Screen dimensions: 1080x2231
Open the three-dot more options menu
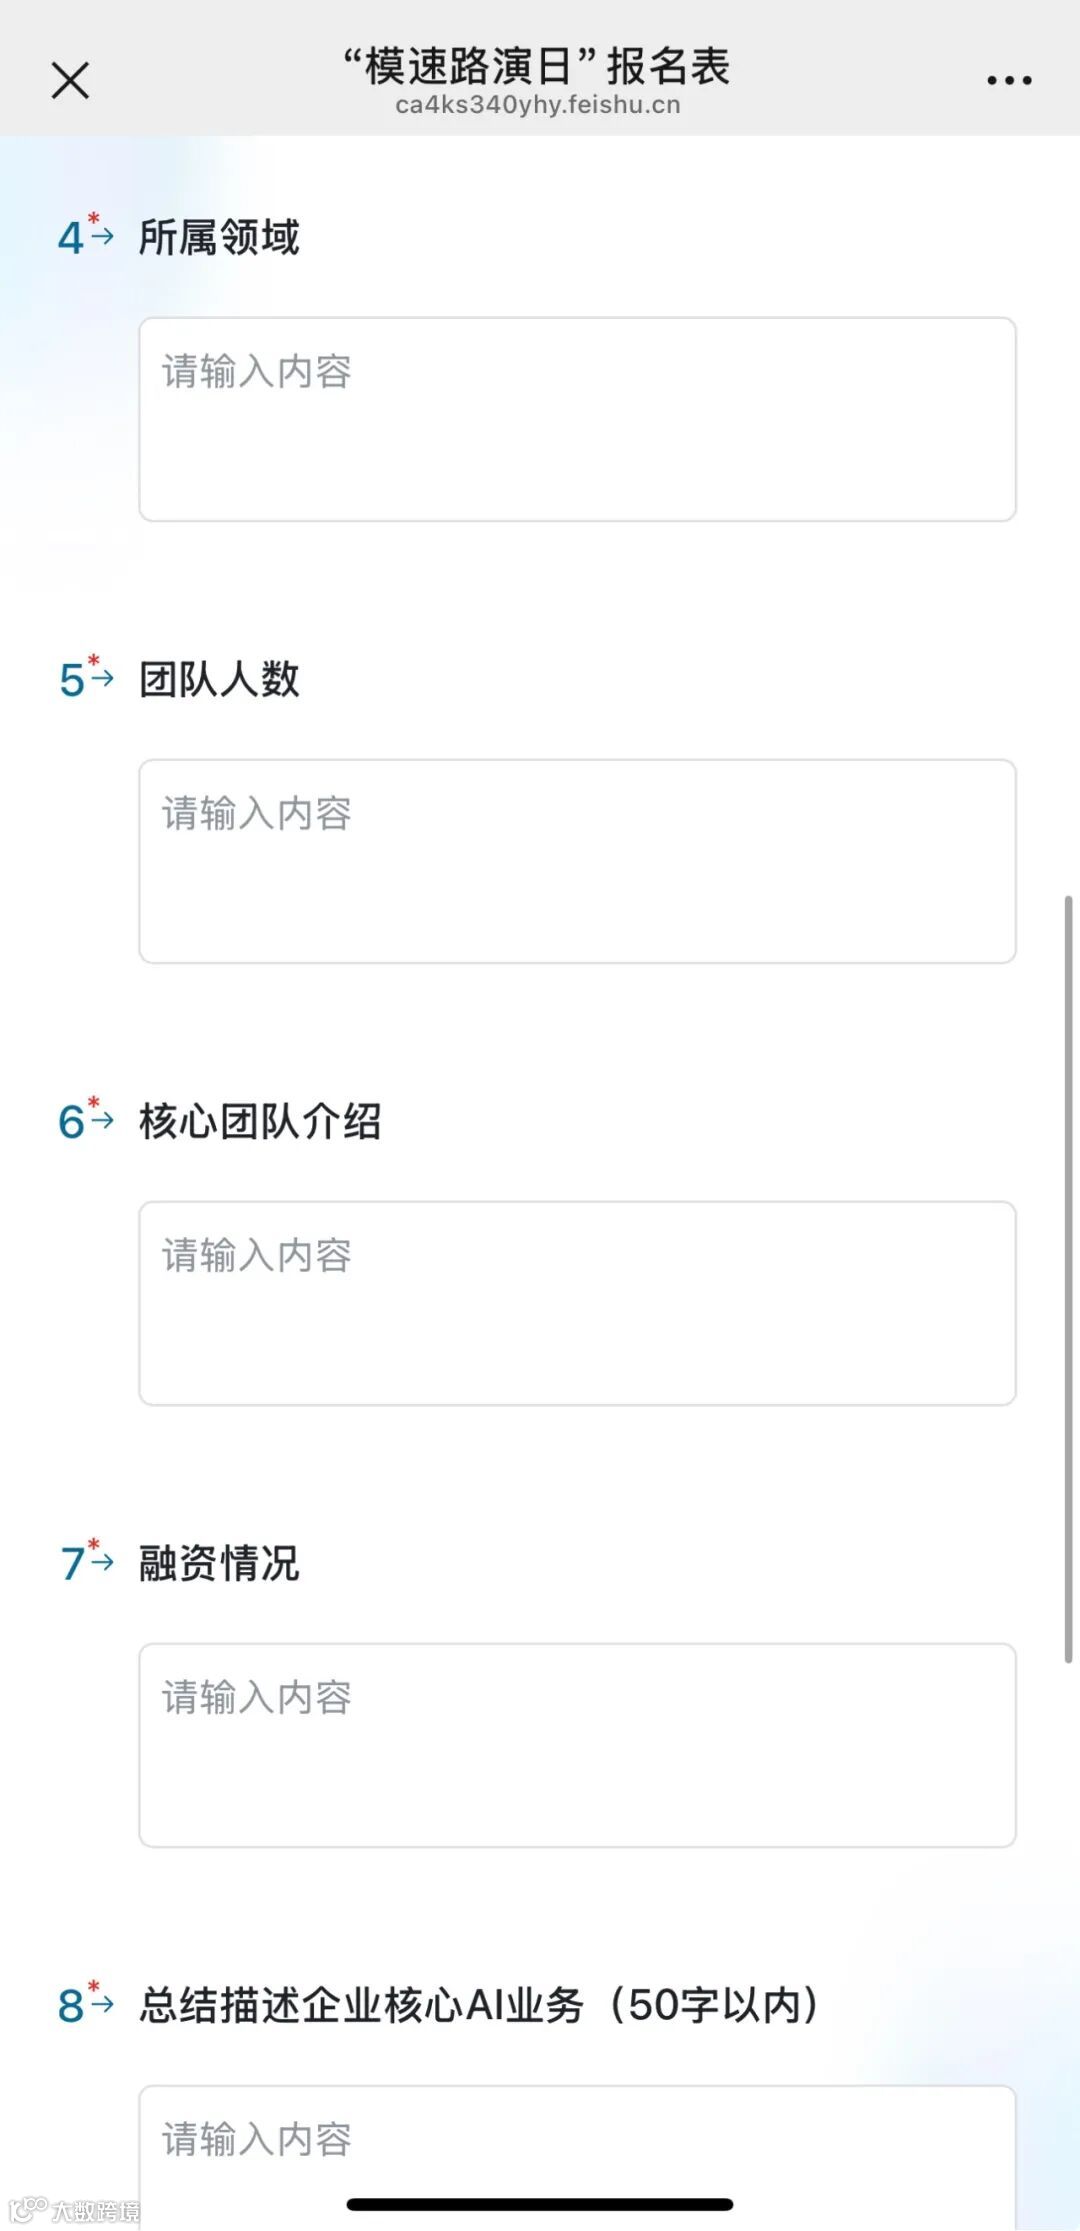click(x=1009, y=80)
